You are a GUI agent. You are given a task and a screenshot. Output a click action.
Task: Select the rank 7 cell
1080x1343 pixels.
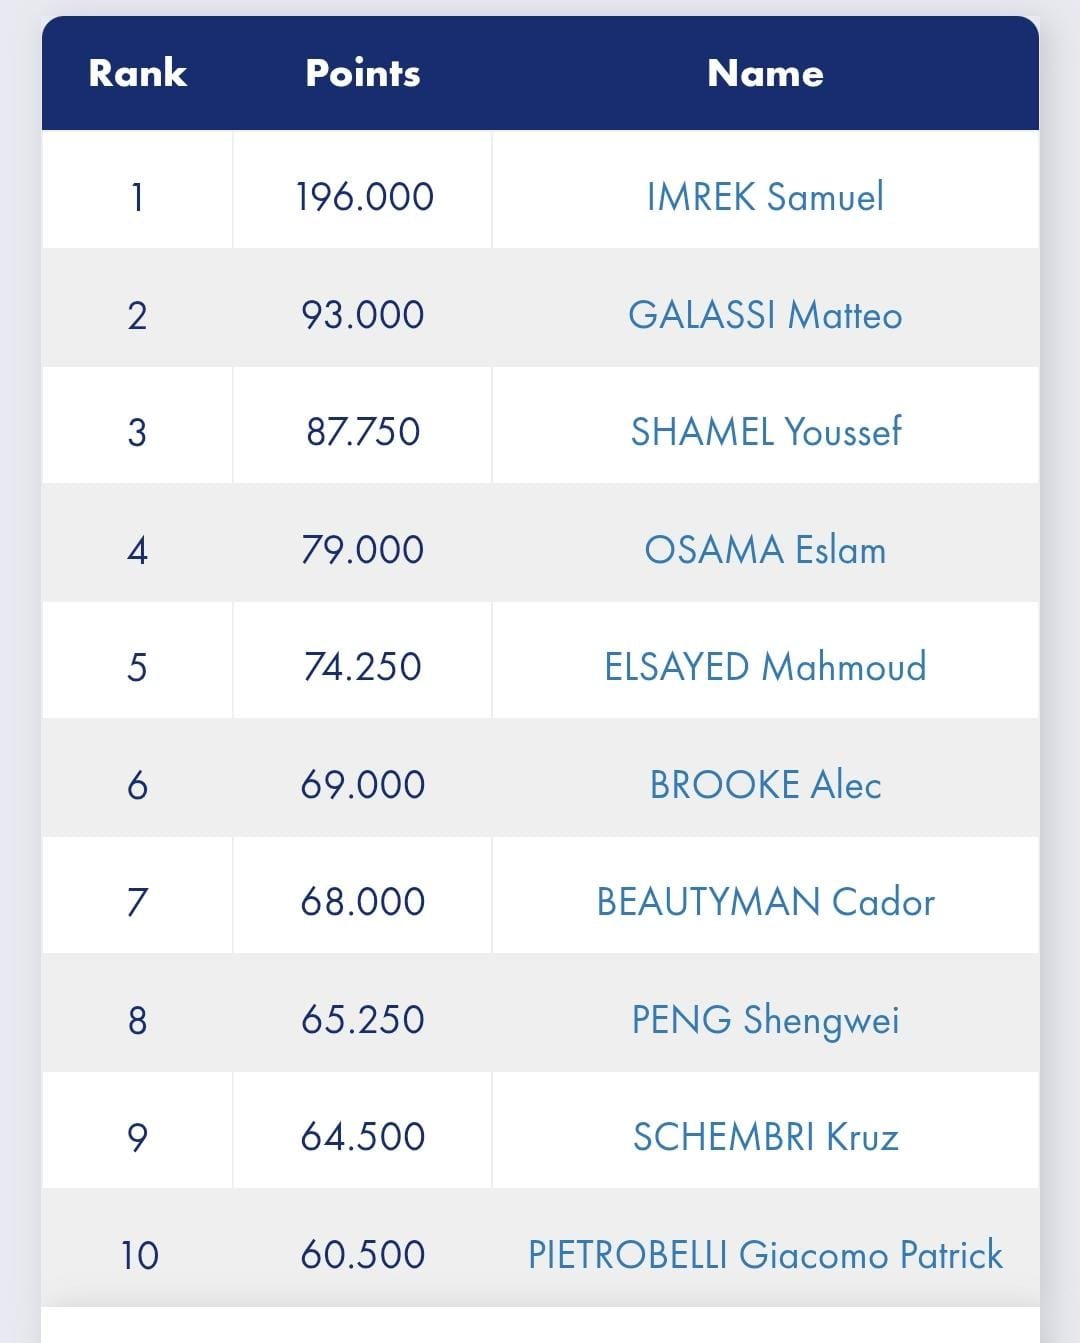pos(137,895)
